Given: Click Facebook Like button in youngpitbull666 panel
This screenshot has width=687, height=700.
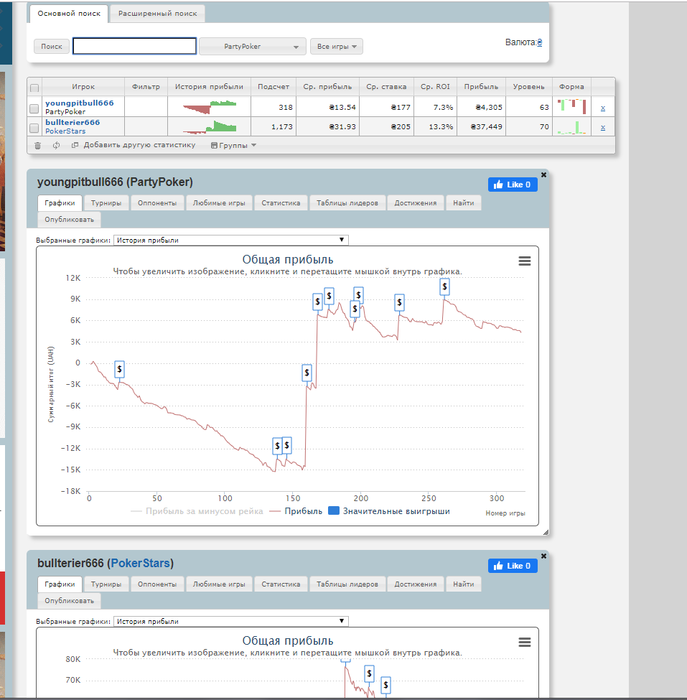Looking at the screenshot, I should 512,185.
